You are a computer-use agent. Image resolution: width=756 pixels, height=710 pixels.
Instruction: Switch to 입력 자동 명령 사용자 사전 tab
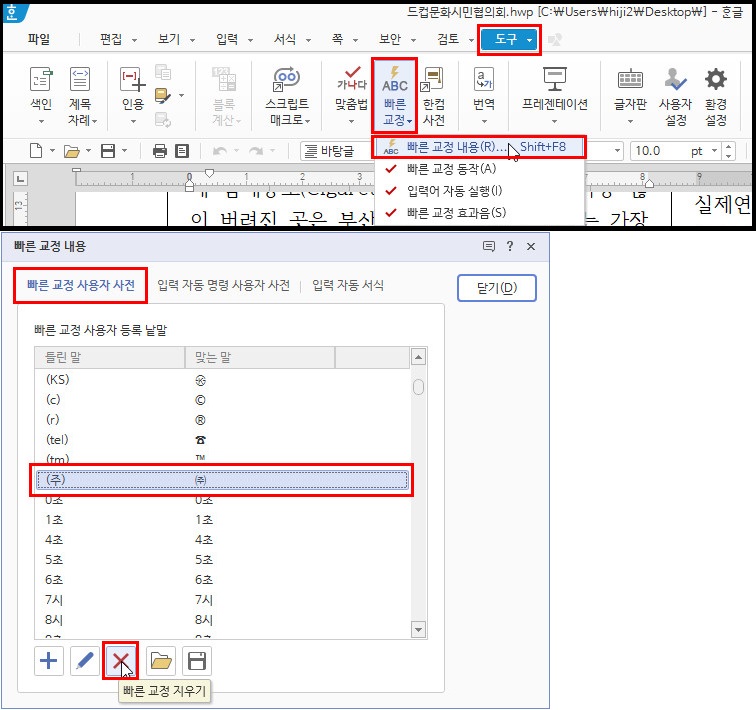(x=230, y=286)
